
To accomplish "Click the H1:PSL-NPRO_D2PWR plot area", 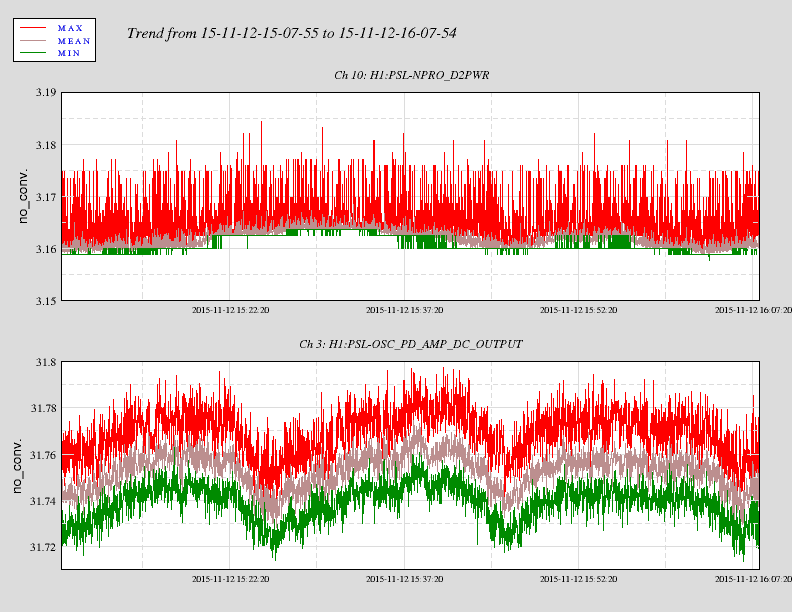I will tap(410, 196).
